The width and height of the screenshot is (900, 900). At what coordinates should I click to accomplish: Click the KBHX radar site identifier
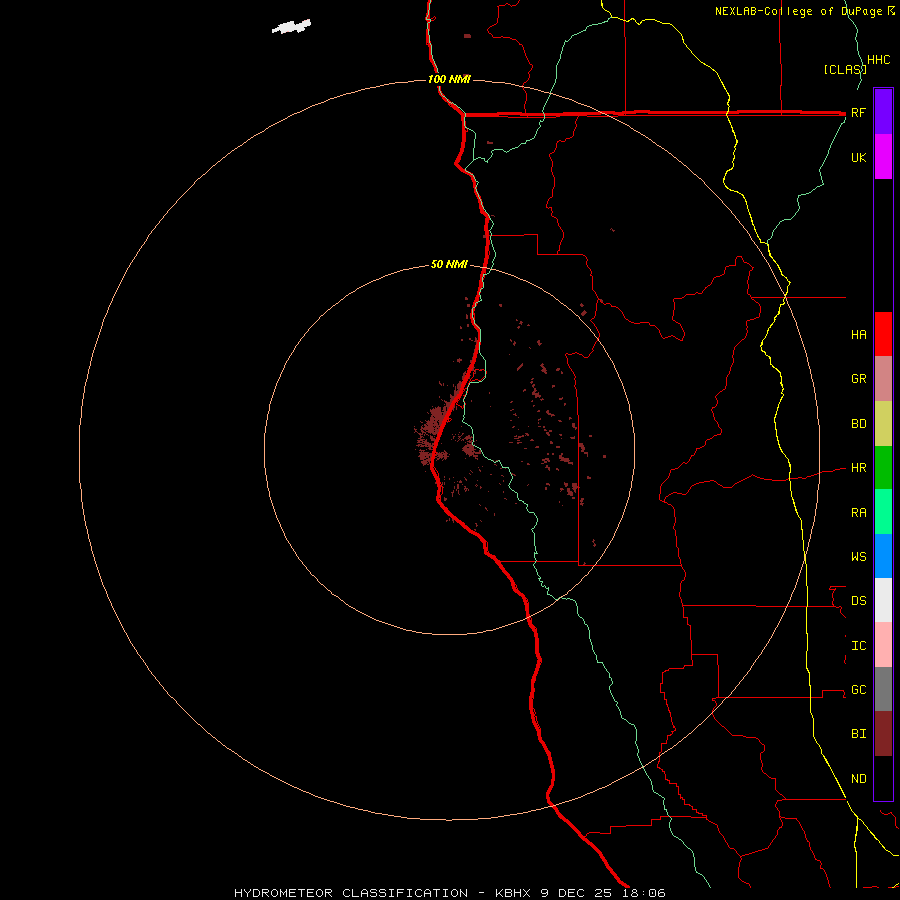(514, 893)
